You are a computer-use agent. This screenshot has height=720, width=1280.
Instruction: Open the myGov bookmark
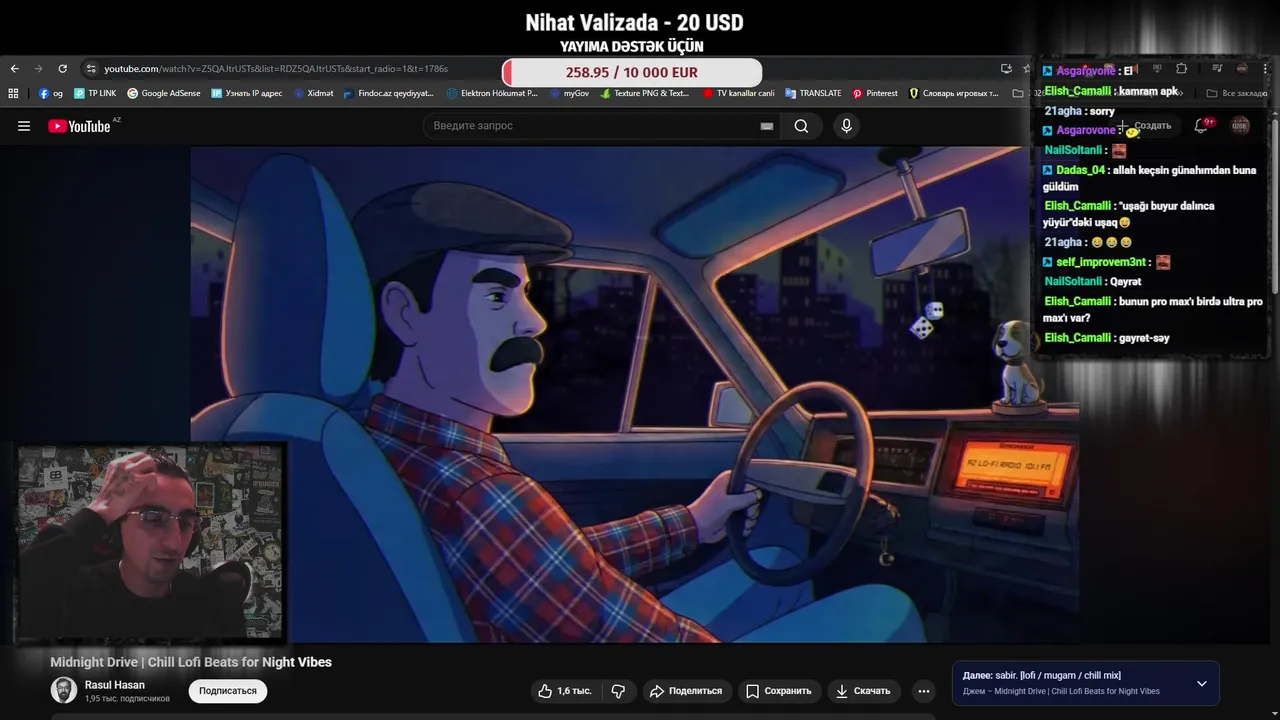[569, 93]
